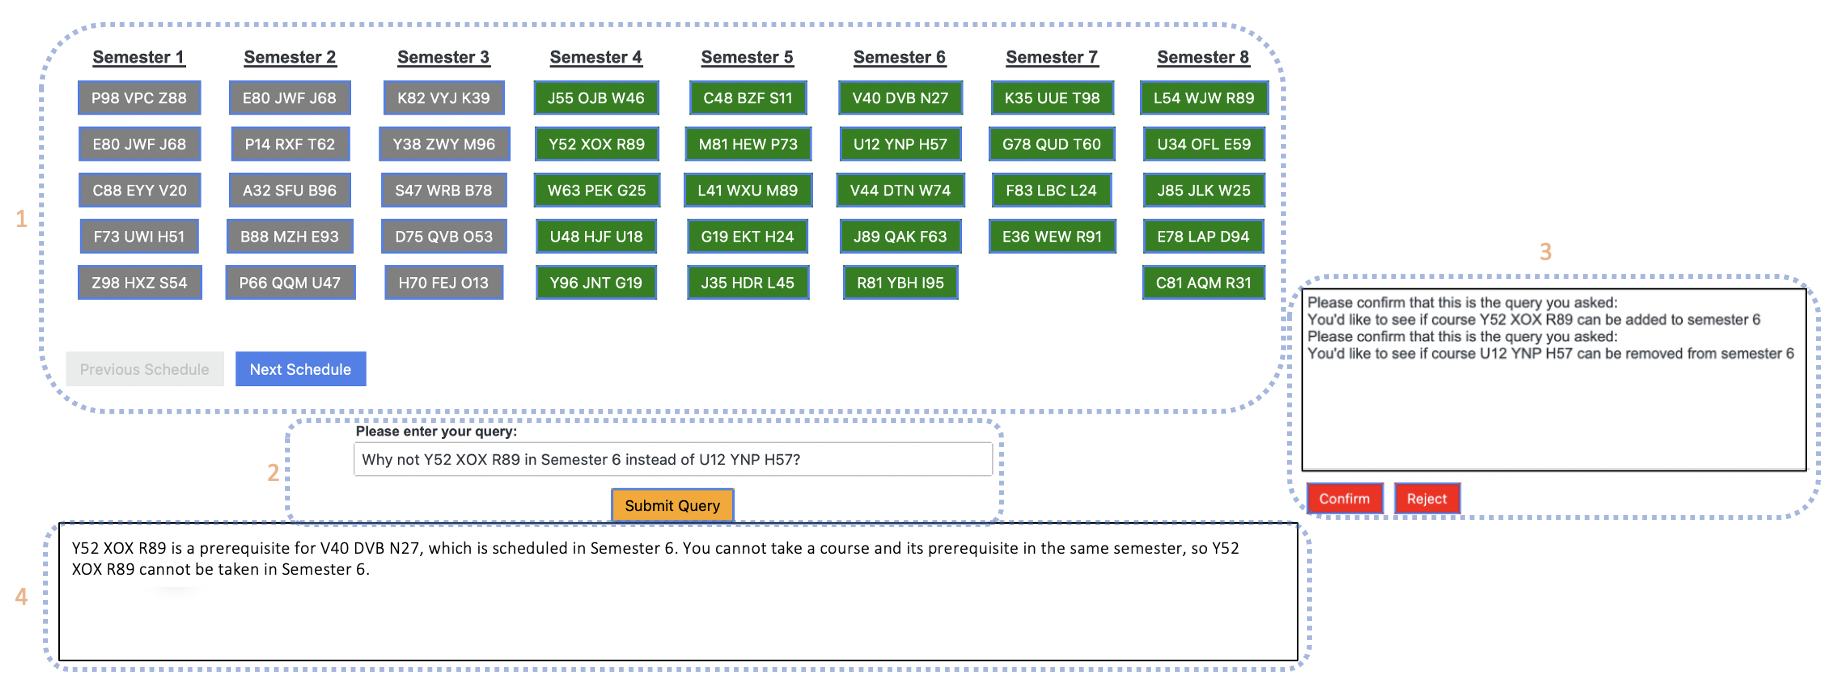The height and width of the screenshot is (678, 1828).
Task: Click the Semester 3 column heading
Action: click(444, 57)
